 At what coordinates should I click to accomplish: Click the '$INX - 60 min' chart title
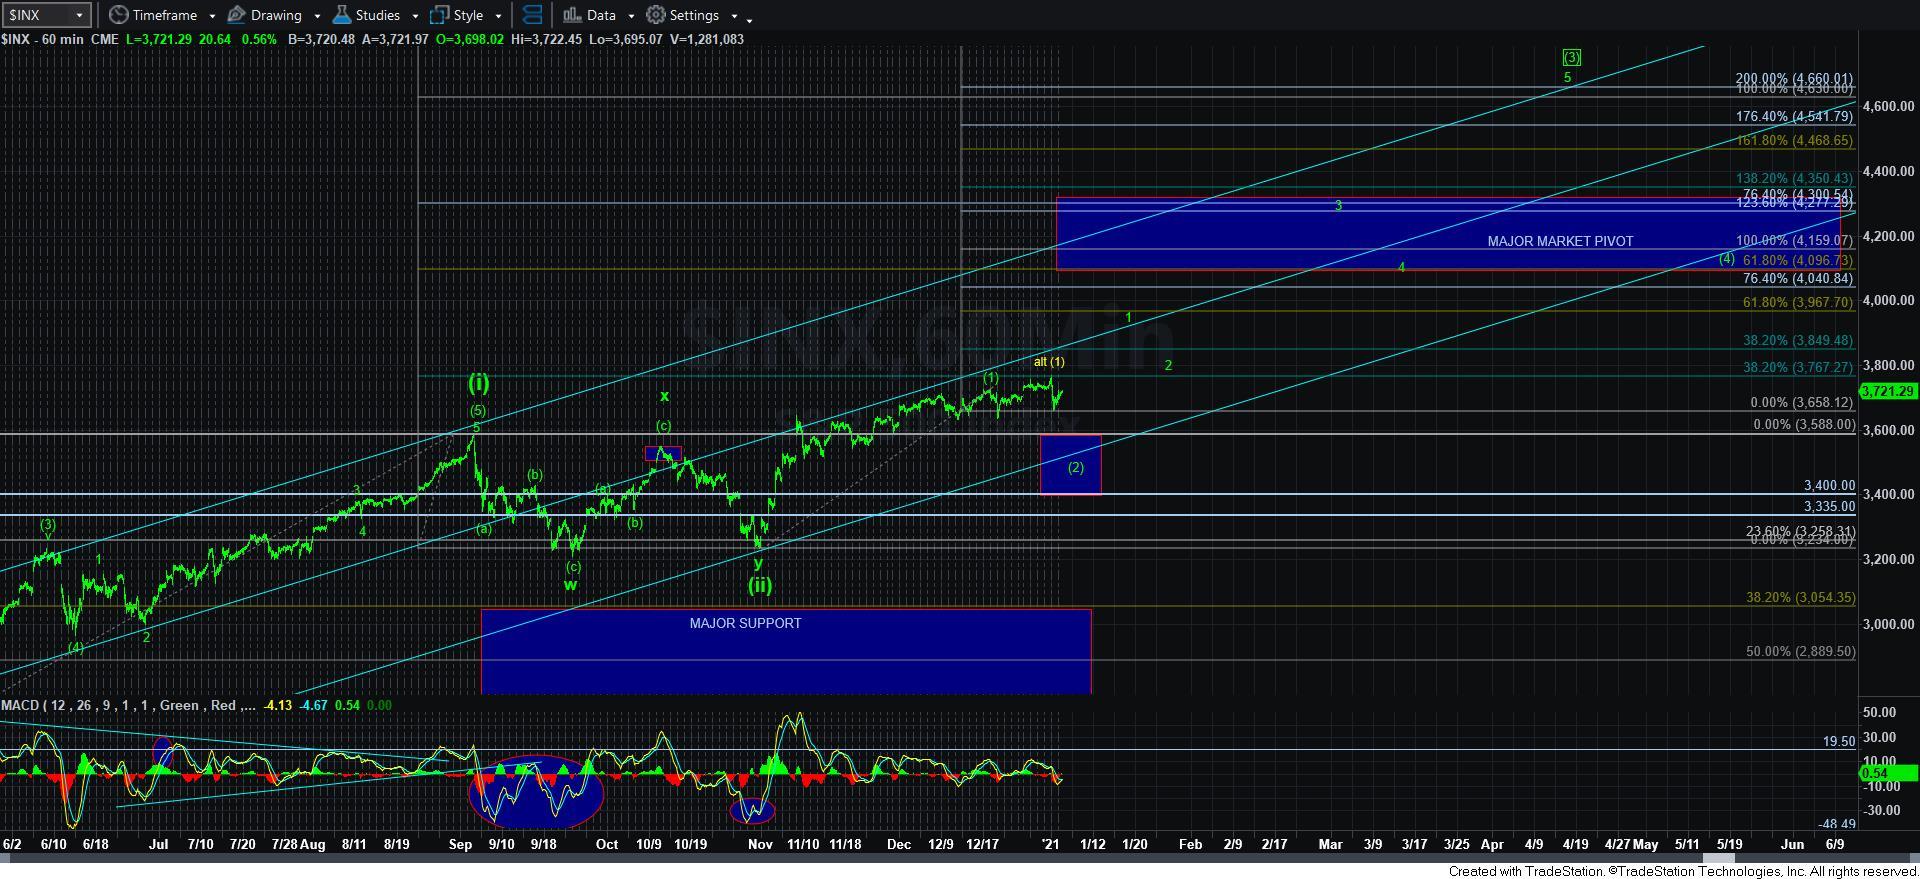pyautogui.click(x=43, y=39)
